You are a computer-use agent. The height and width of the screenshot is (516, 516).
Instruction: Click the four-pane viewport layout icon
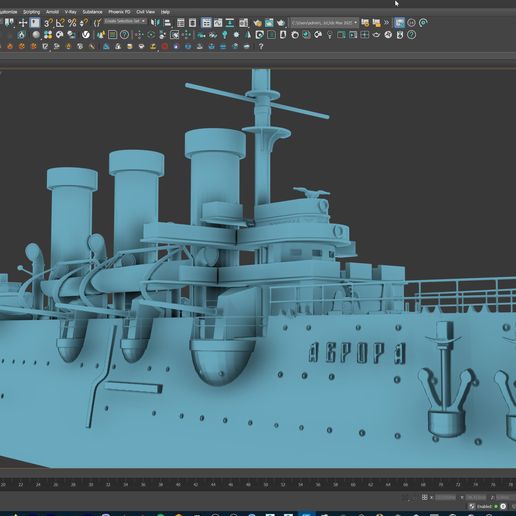[x=365, y=35]
